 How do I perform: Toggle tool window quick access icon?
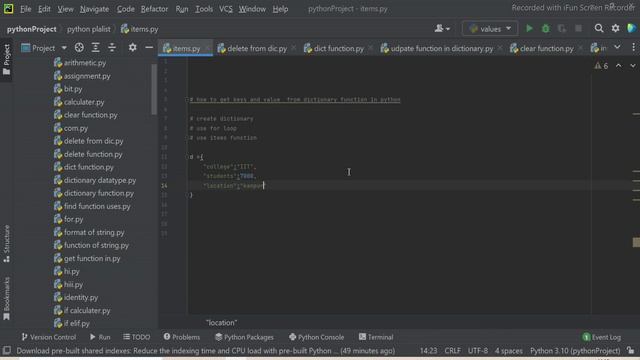coord(7,350)
